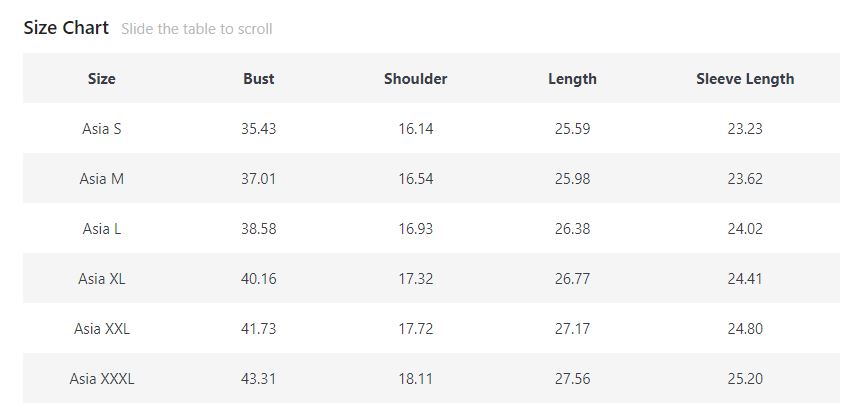The width and height of the screenshot is (864, 417).
Task: Select the Sleeve Length column header
Action: tap(745, 79)
